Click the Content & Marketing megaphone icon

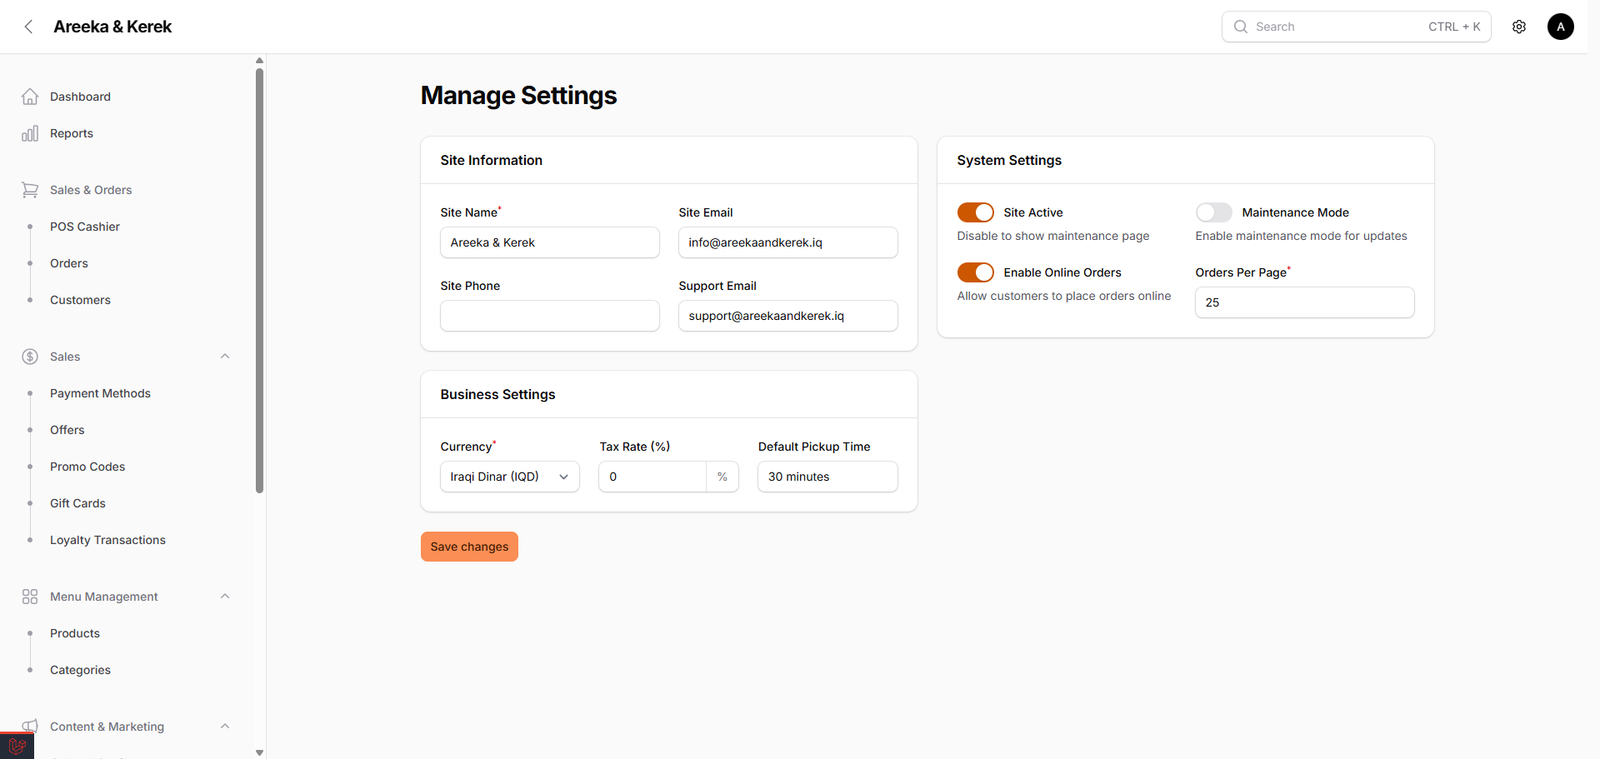[30, 726]
